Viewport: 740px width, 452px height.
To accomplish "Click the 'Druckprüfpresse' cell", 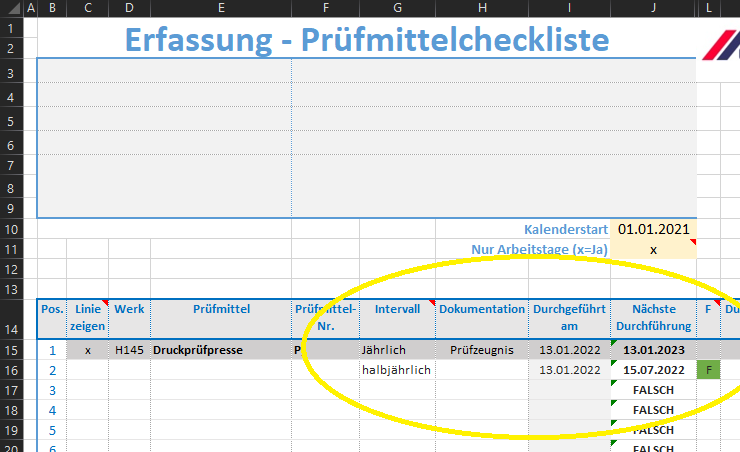I will coord(221,350).
